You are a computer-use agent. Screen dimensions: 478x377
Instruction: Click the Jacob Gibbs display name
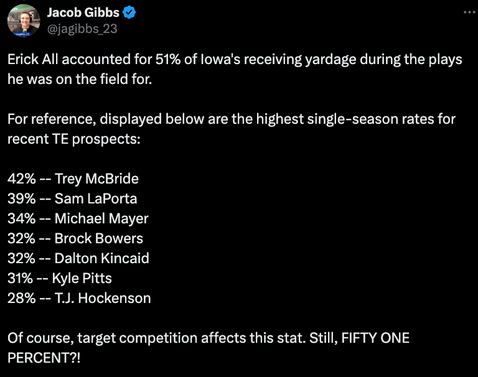coord(83,13)
